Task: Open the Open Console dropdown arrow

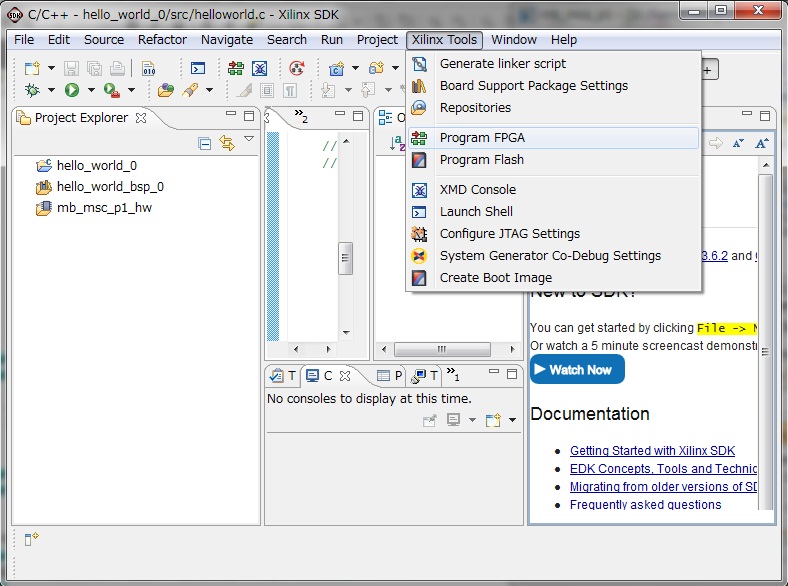Action: point(512,420)
